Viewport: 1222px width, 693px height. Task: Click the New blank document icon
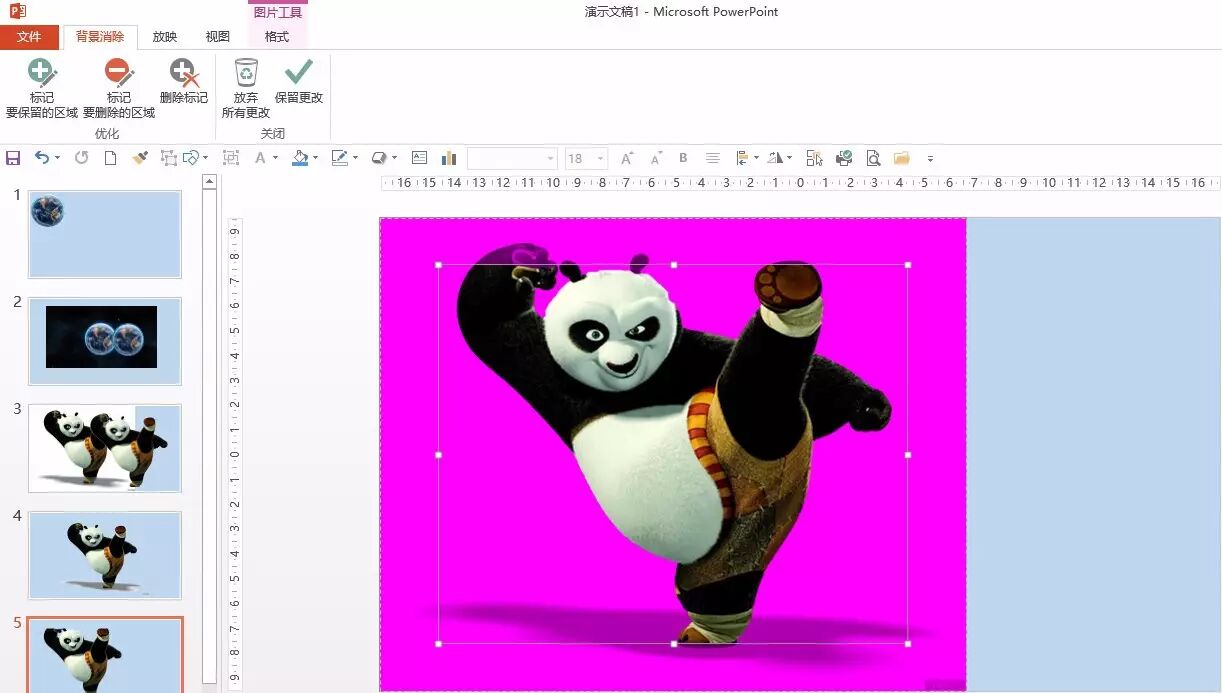(x=111, y=158)
